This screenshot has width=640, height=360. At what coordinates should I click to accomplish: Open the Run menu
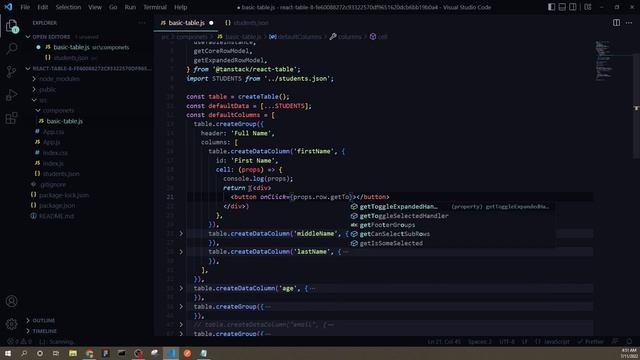pos(130,7)
